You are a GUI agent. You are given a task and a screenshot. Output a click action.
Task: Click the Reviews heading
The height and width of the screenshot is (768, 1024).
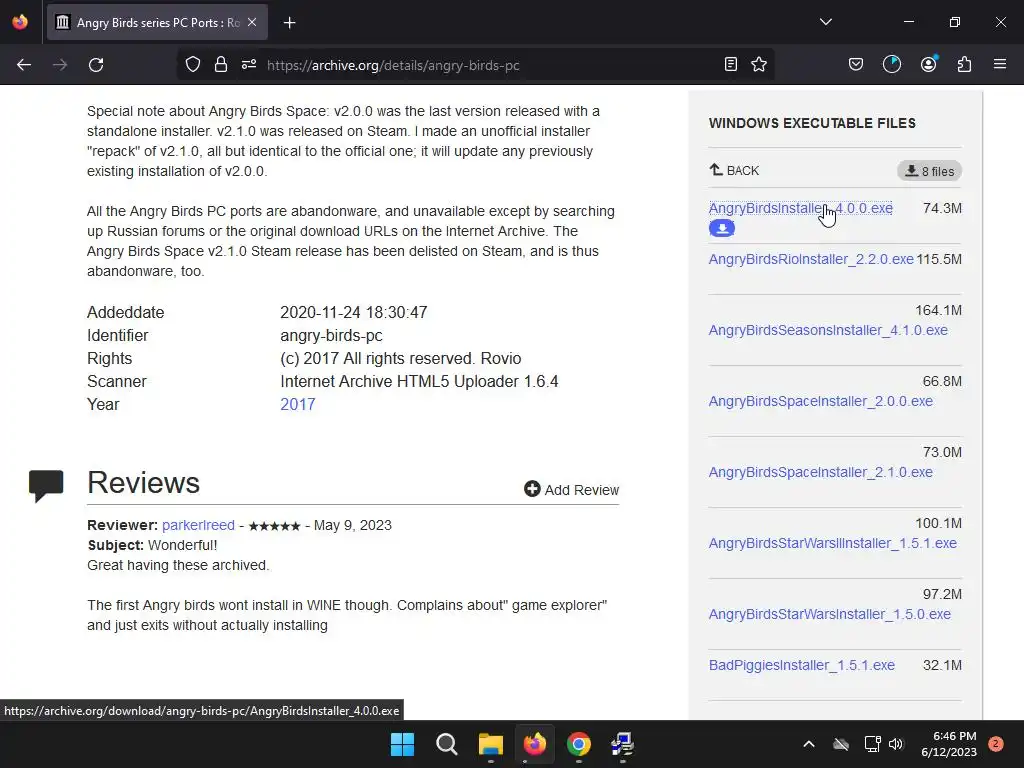click(144, 483)
